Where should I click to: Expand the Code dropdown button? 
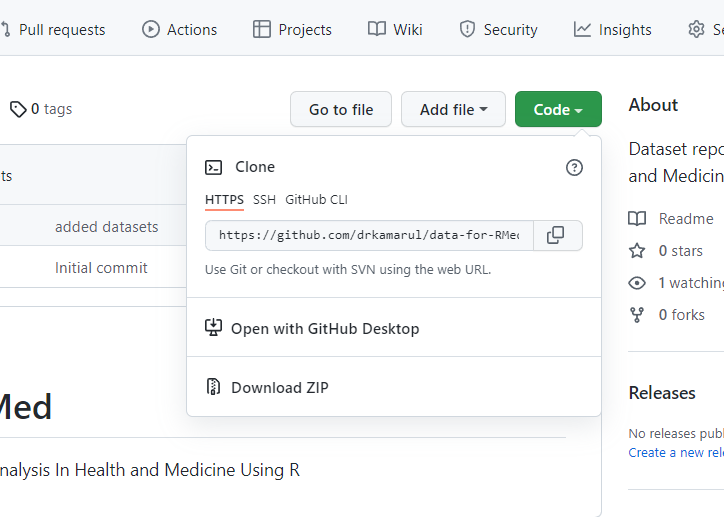(x=558, y=109)
